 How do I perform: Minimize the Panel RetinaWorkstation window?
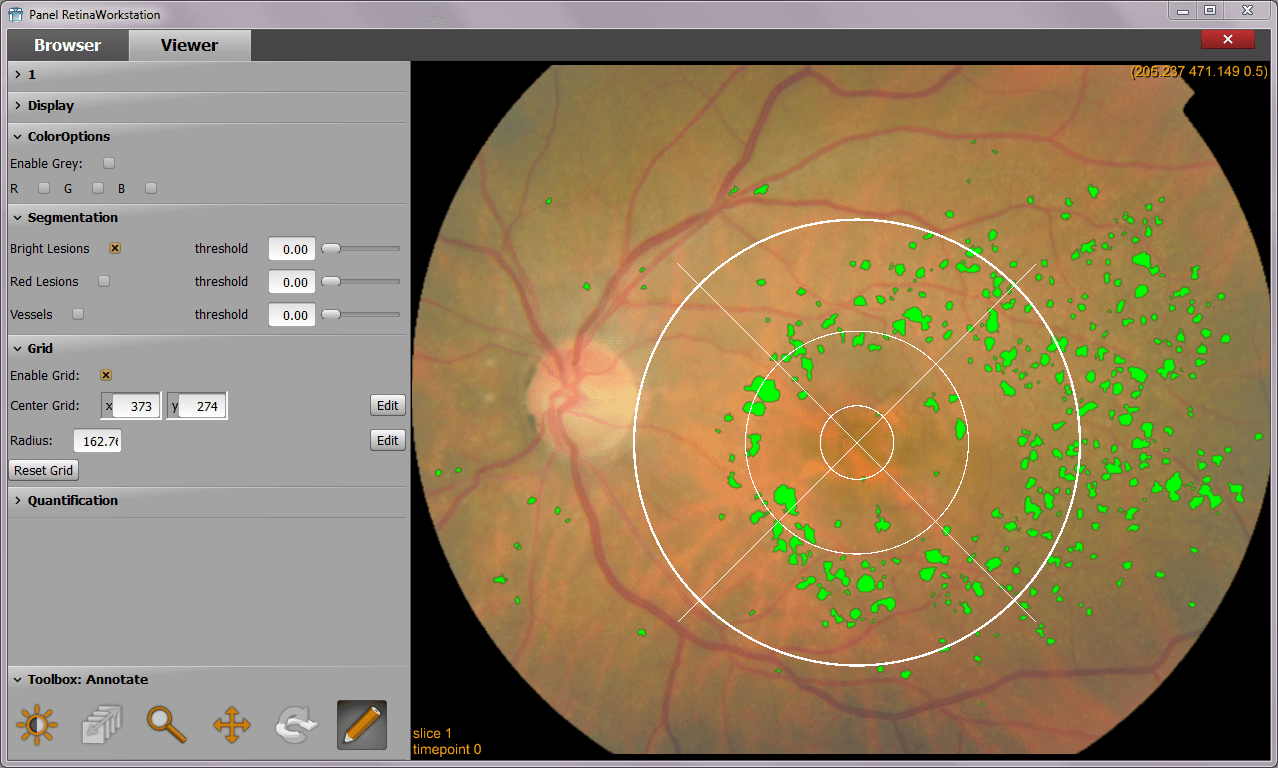tap(1185, 11)
